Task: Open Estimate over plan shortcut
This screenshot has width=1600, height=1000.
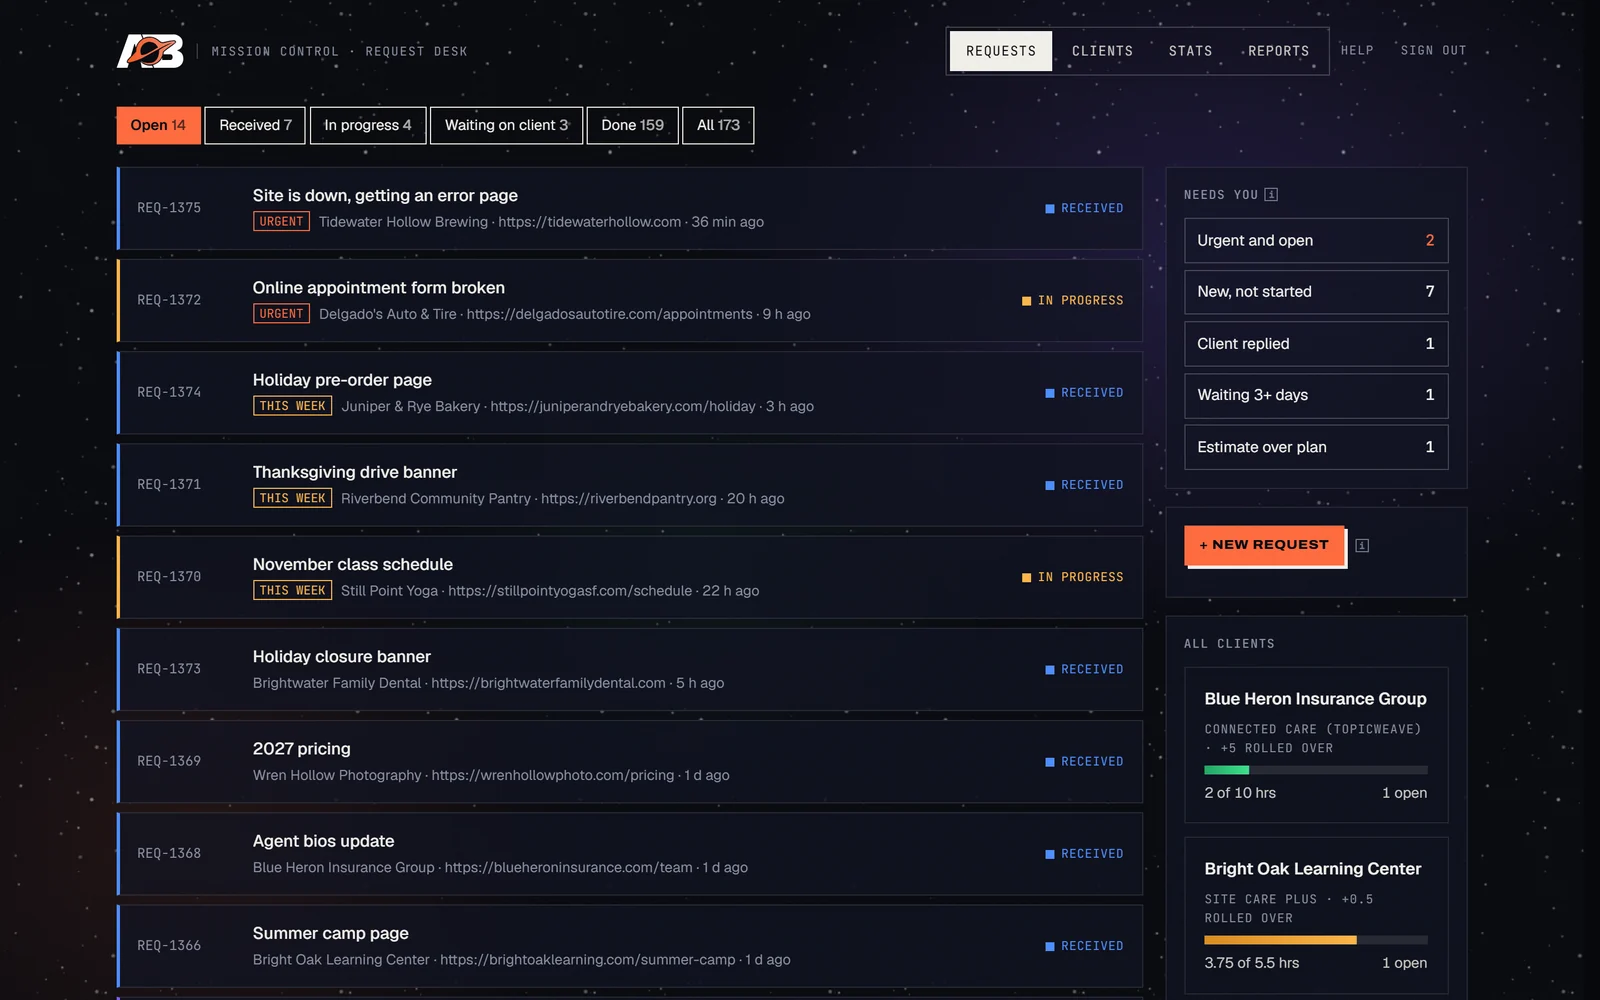Action: pos(1316,447)
